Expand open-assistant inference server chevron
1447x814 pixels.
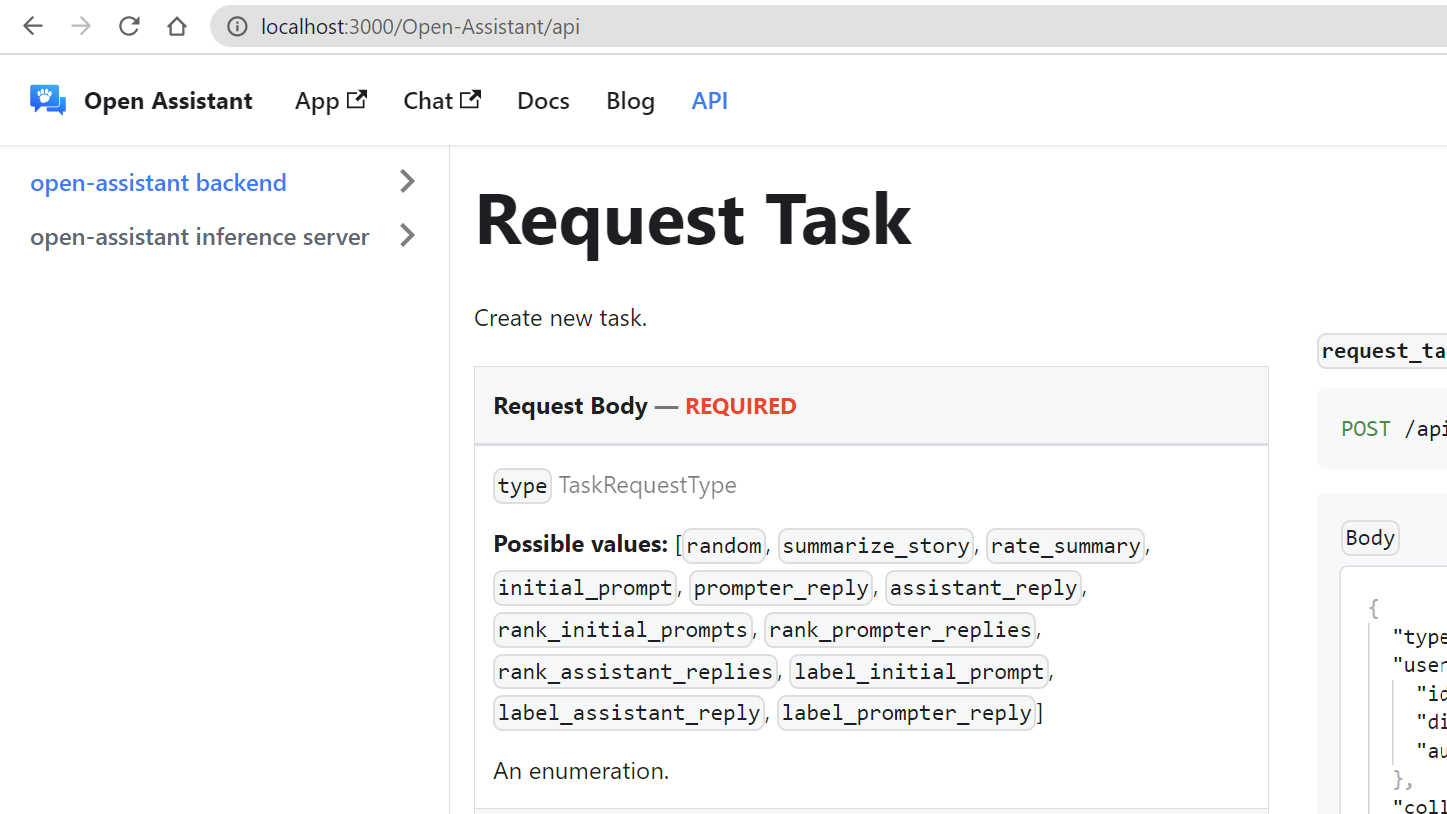(407, 235)
